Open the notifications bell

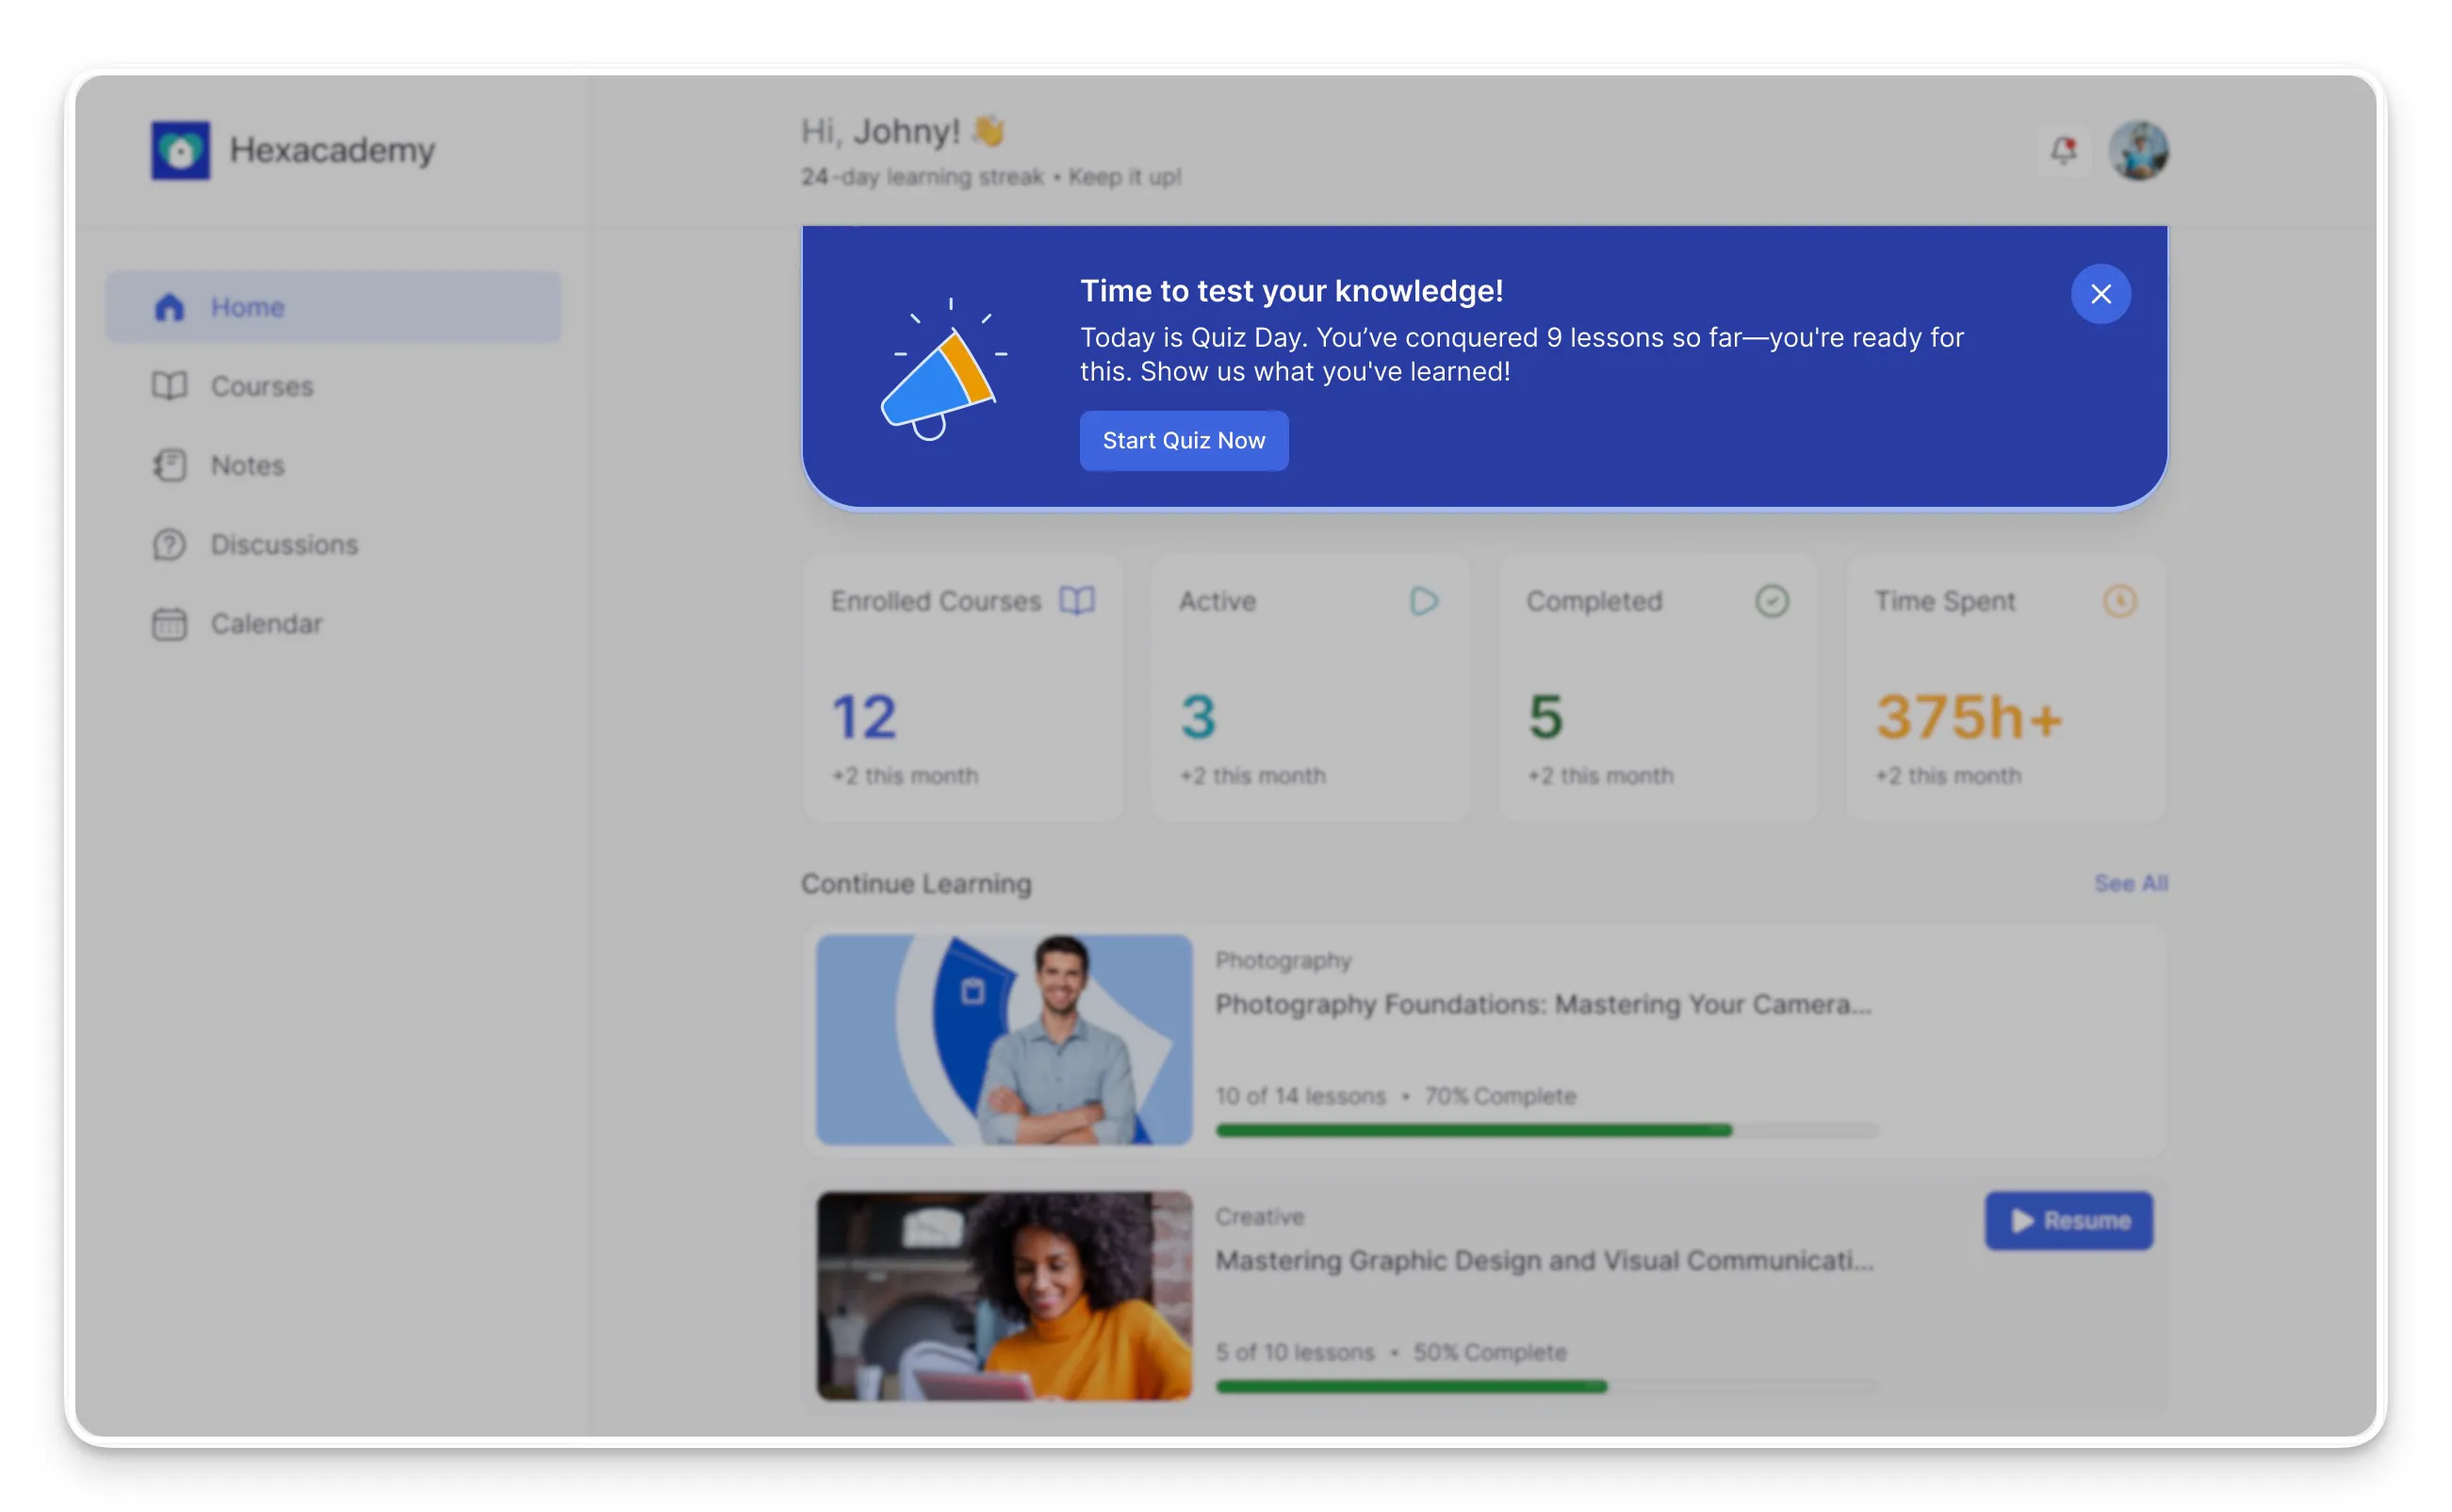pyautogui.click(x=2064, y=151)
